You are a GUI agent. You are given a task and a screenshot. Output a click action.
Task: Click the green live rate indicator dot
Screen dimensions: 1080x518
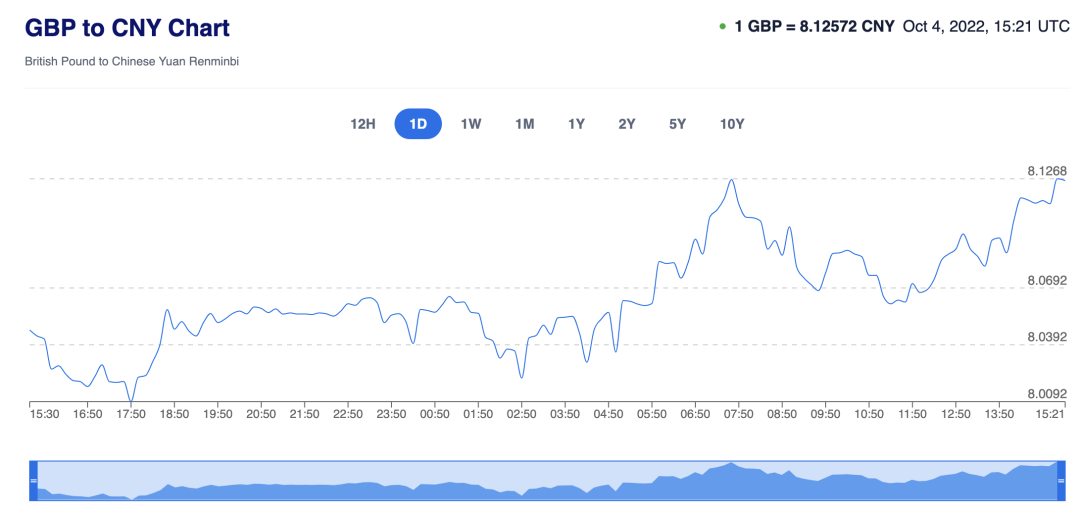tap(722, 27)
